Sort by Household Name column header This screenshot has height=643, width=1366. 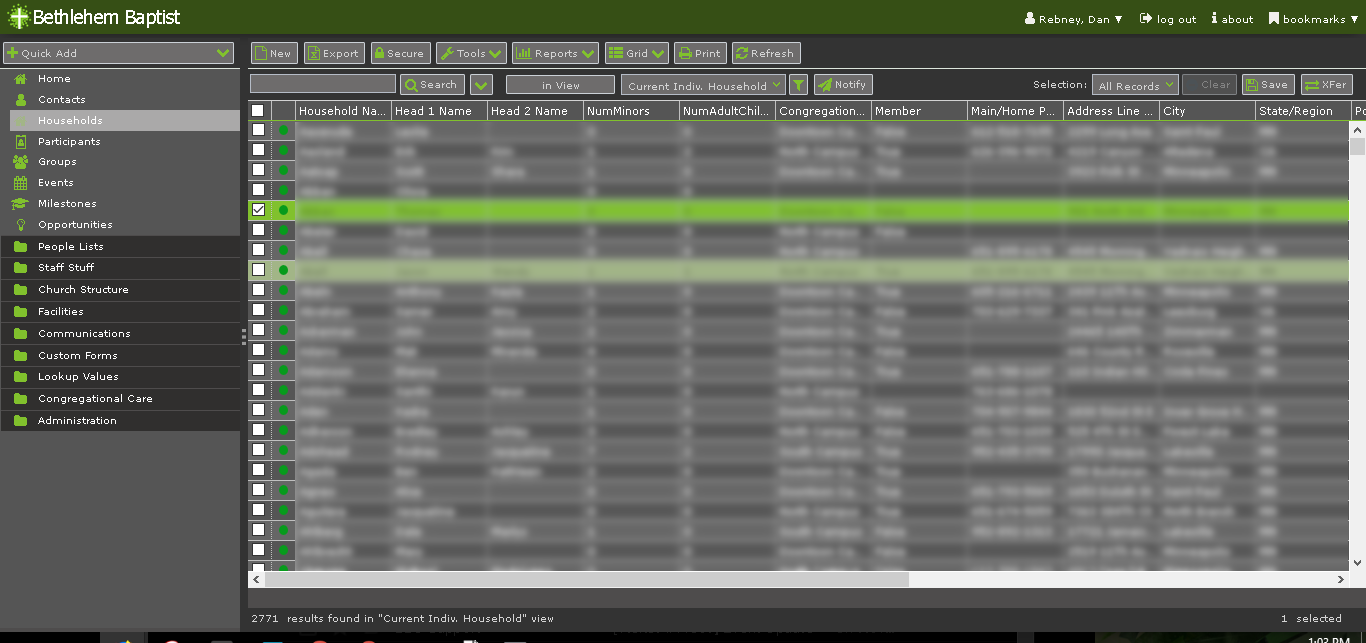pos(342,111)
